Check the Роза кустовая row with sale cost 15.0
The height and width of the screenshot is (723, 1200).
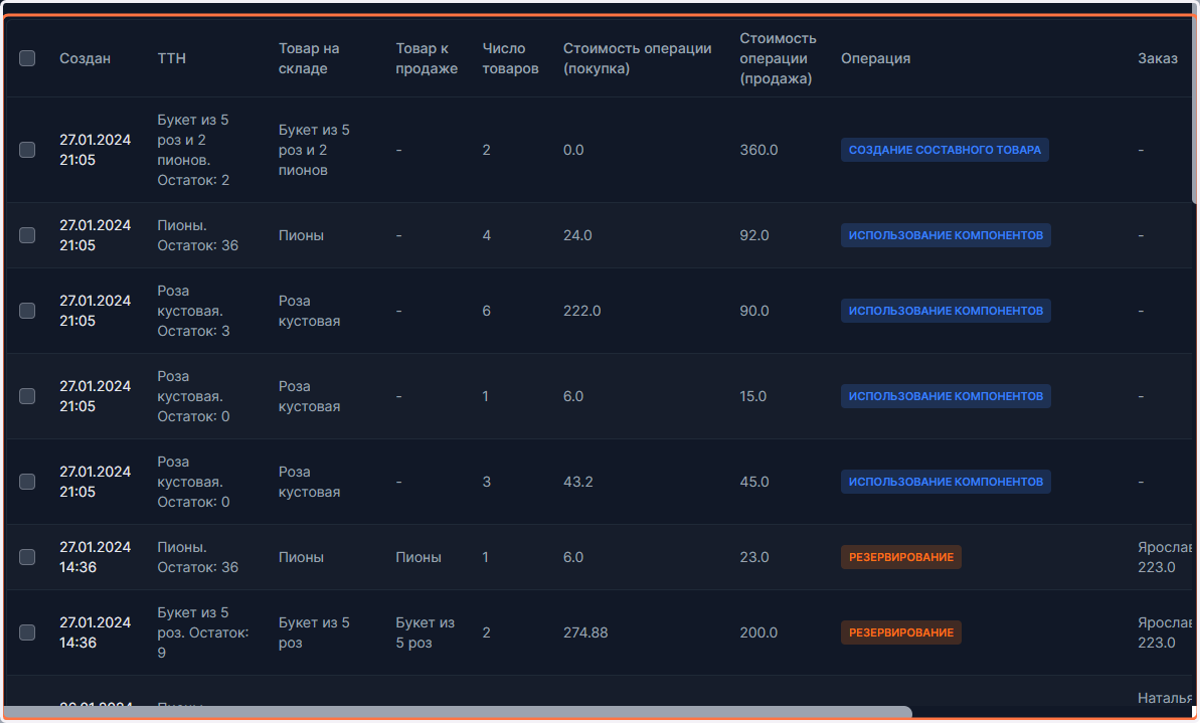point(27,396)
